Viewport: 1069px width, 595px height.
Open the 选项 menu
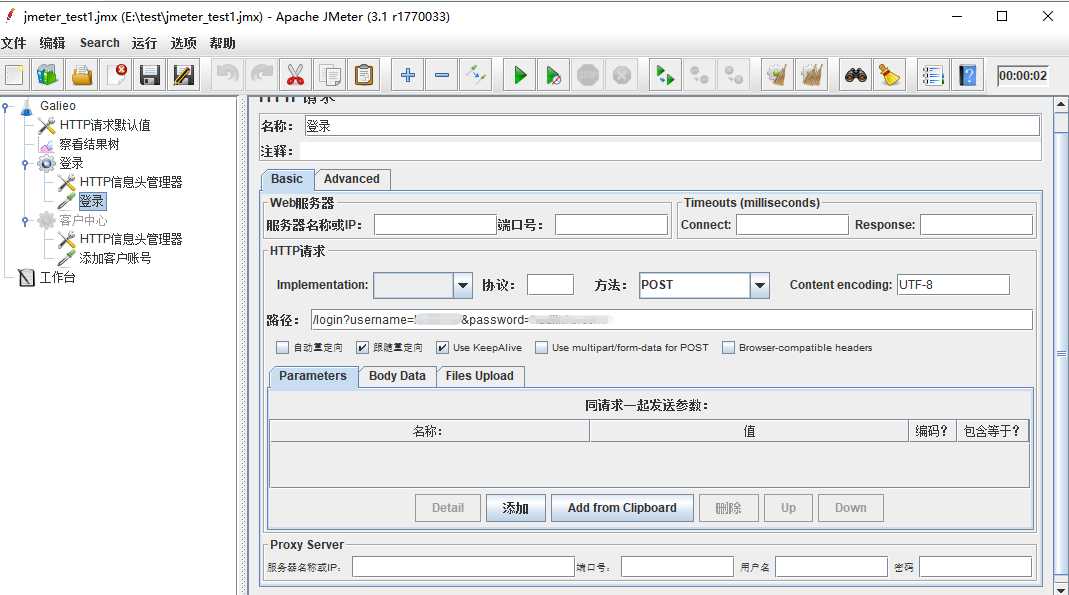183,43
